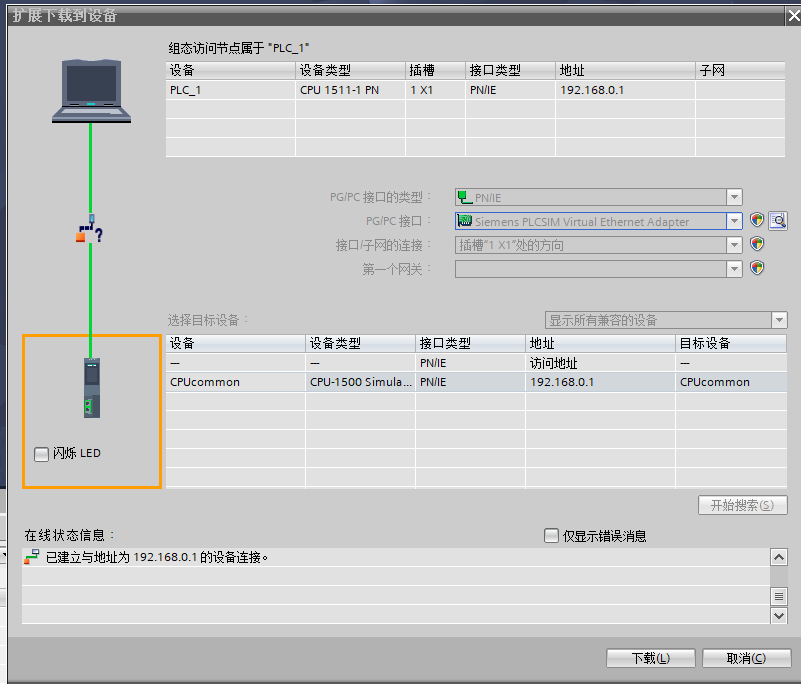Screen dimensions: 801x684
Task: Open the PG/PC 接口的类型 dropdown
Action: point(734,197)
